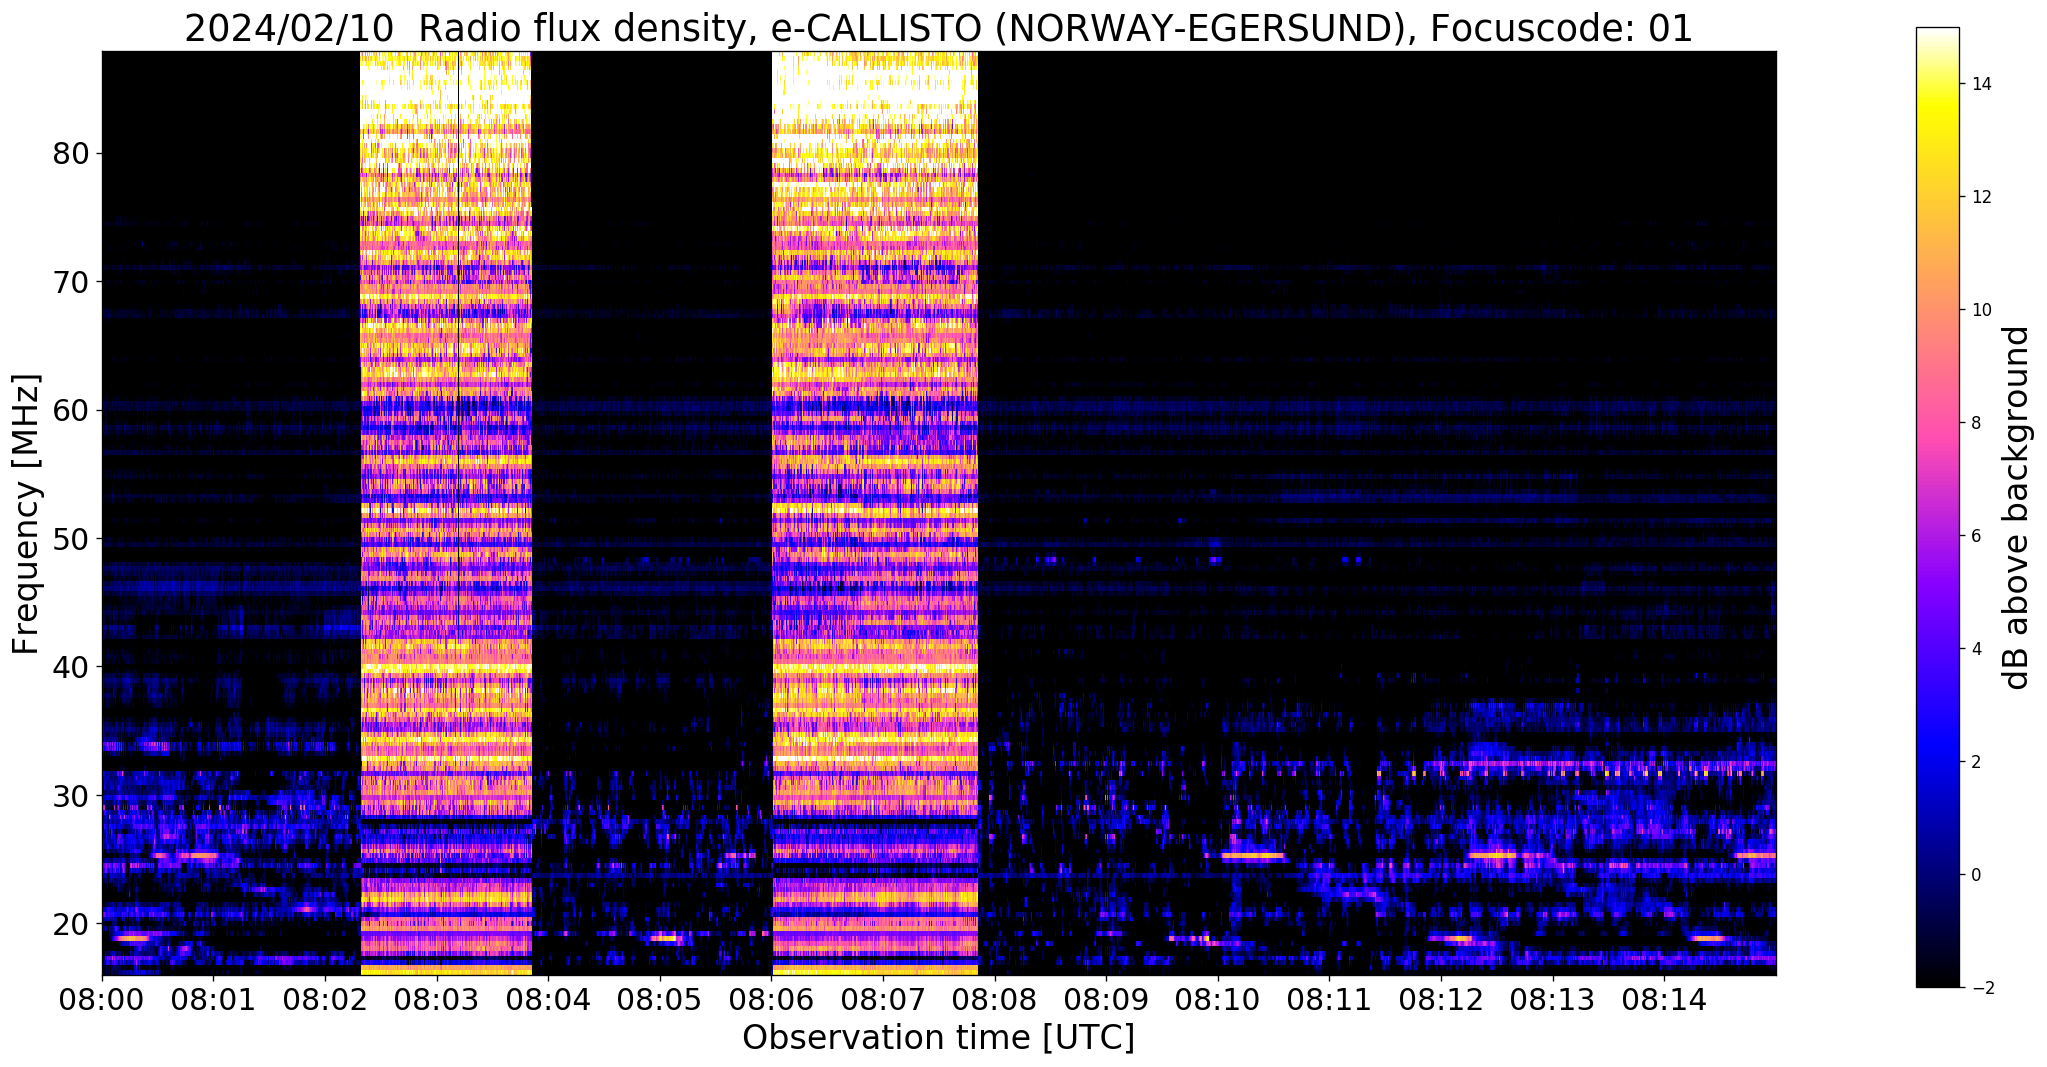Click the 30 MHz frequency tick label
This screenshot has width=2047, height=1067.
tap(70, 796)
